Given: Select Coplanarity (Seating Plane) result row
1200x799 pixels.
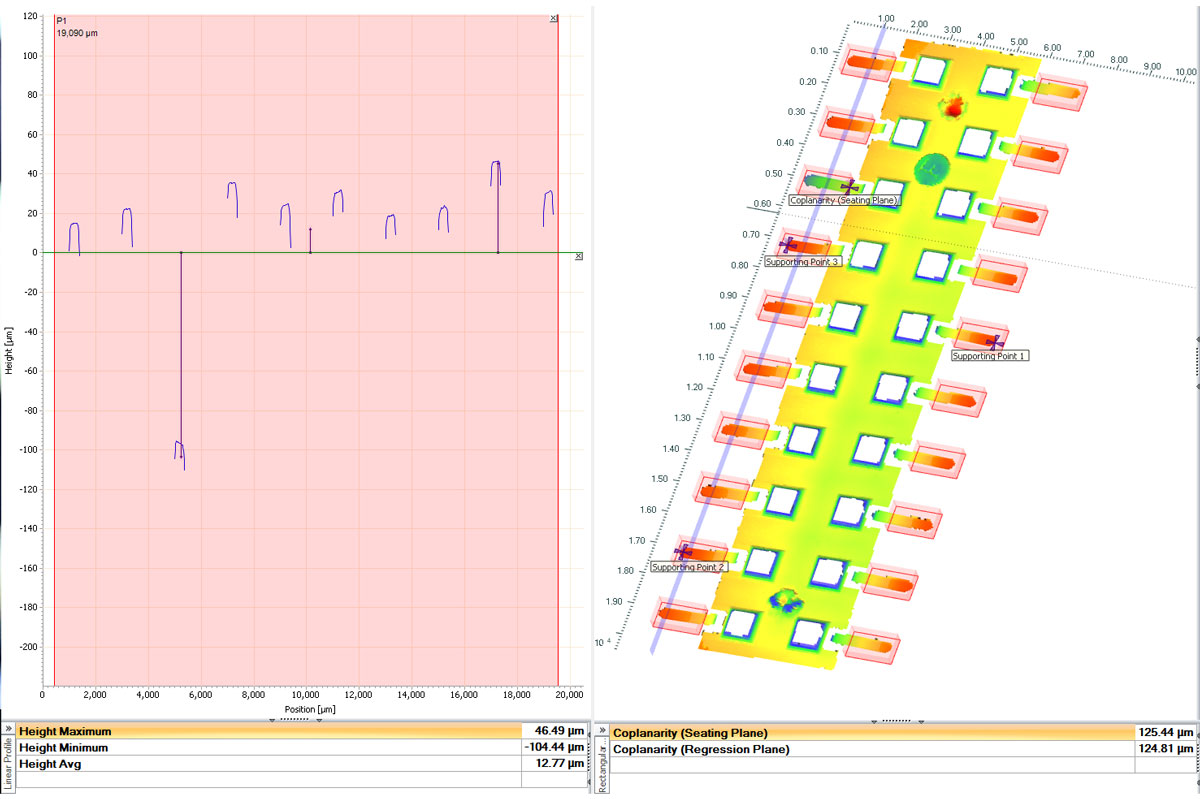Looking at the screenshot, I should (870, 733).
